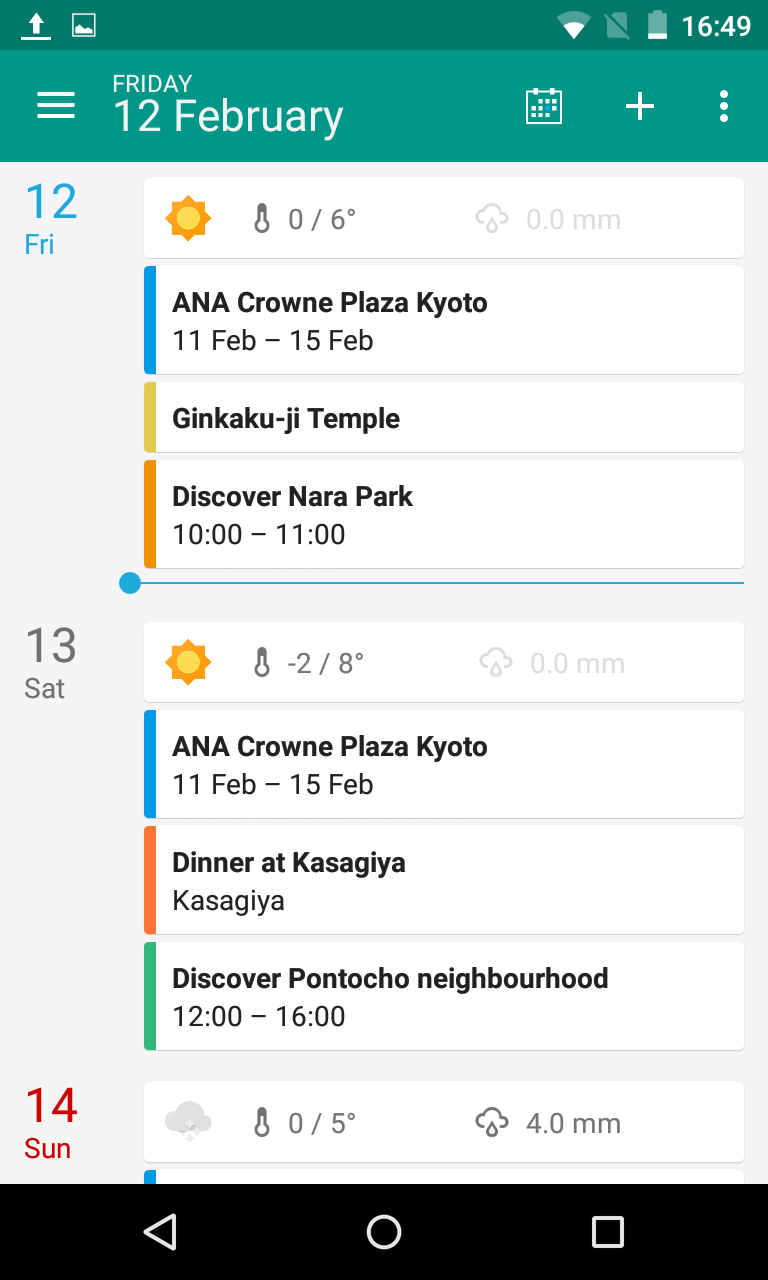768x1280 pixels.
Task: Open Discover Pontocho neighbourhood event
Action: 444,996
